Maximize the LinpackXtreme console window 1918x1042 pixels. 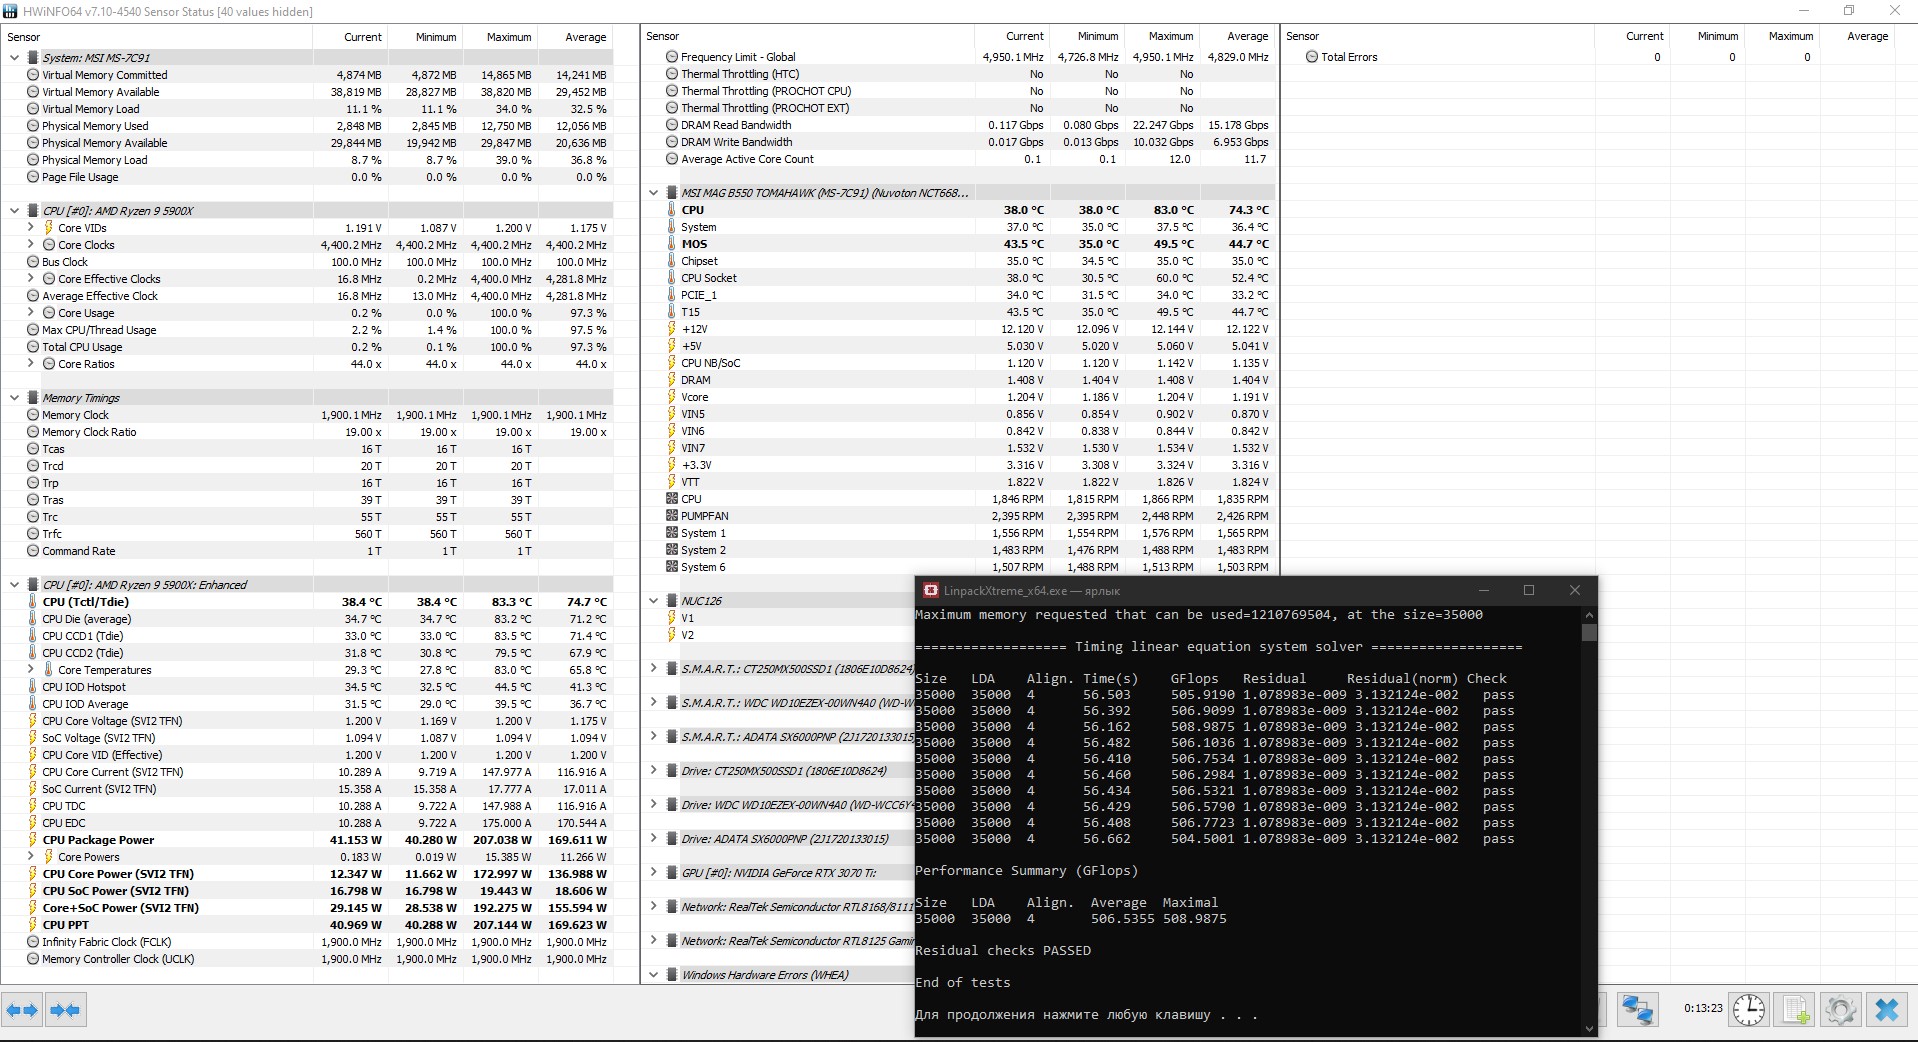click(x=1528, y=591)
